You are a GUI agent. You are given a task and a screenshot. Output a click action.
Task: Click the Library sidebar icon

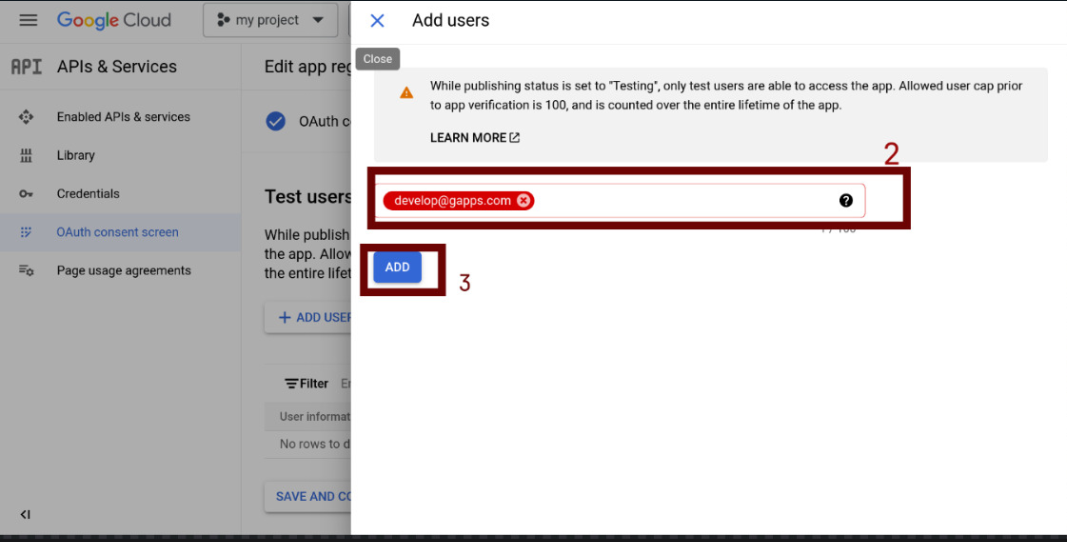click(26, 156)
